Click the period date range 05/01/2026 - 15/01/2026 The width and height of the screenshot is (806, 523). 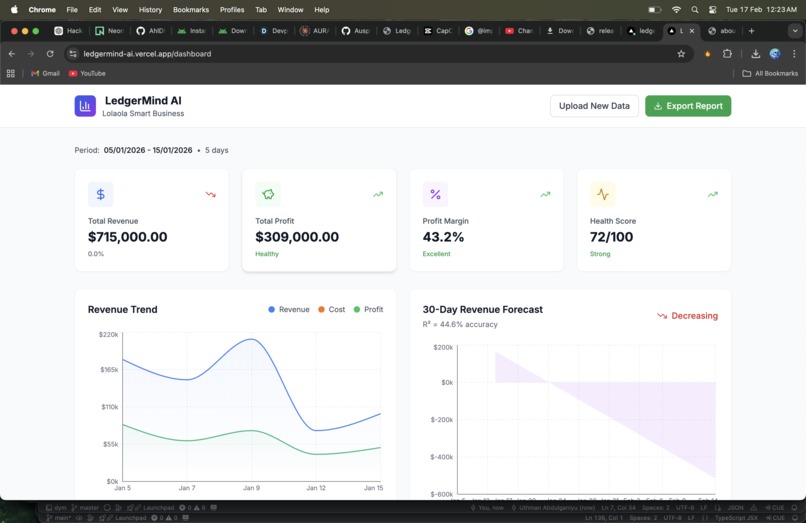(148, 150)
